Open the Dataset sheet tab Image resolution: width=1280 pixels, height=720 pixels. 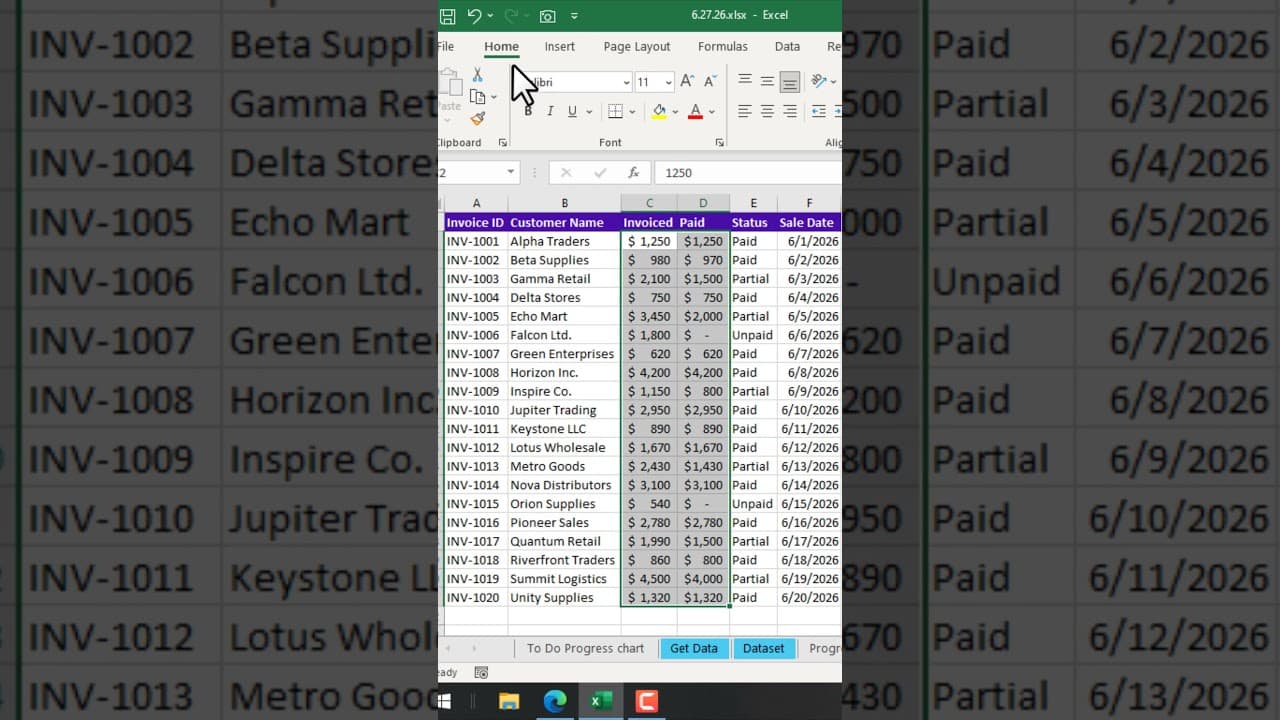tap(764, 648)
